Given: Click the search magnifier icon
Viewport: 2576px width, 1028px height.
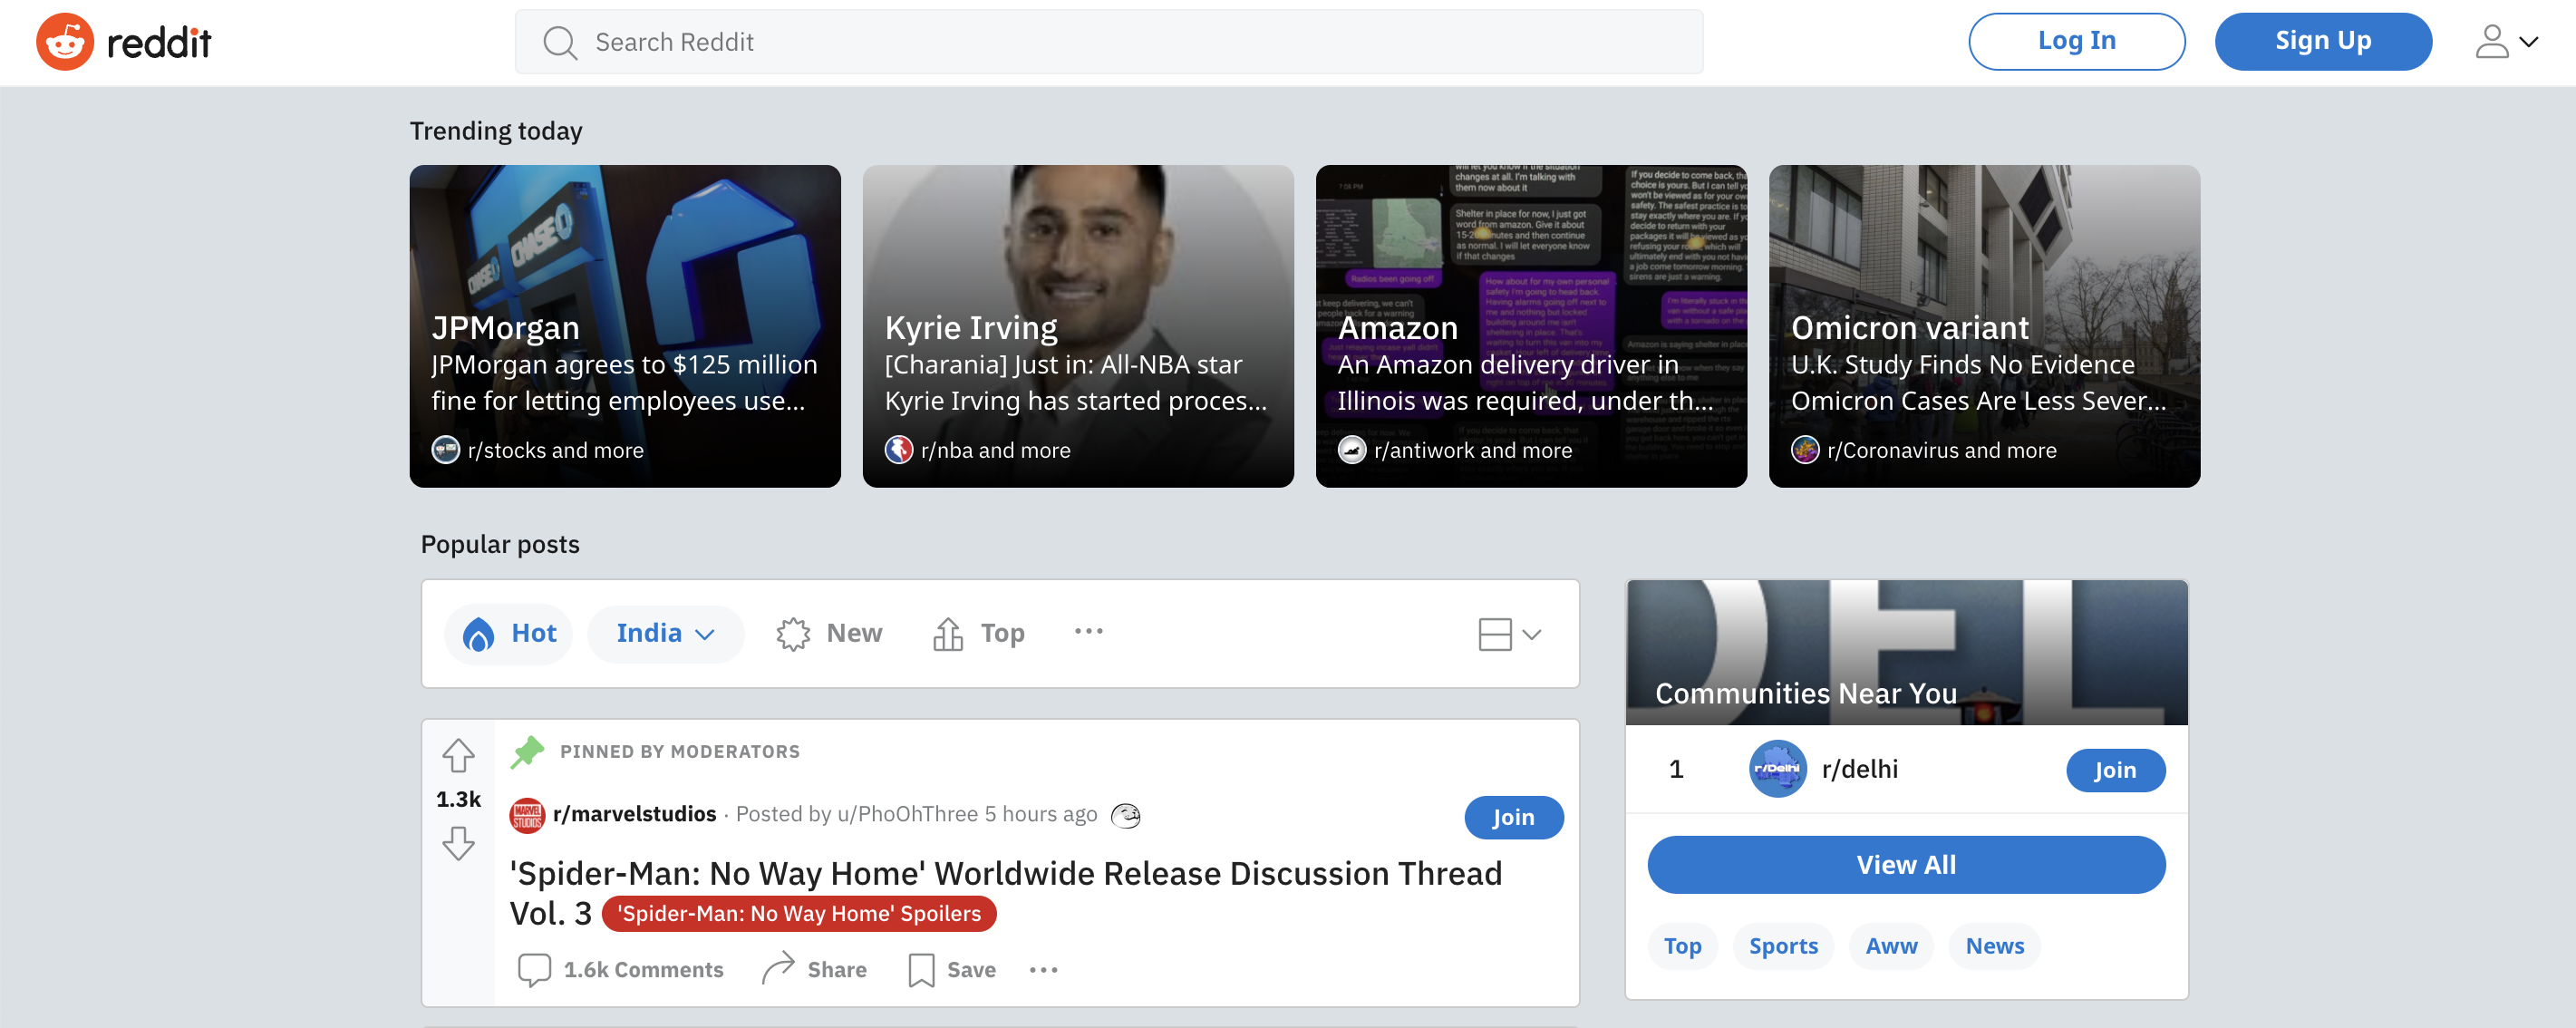Looking at the screenshot, I should coord(560,42).
